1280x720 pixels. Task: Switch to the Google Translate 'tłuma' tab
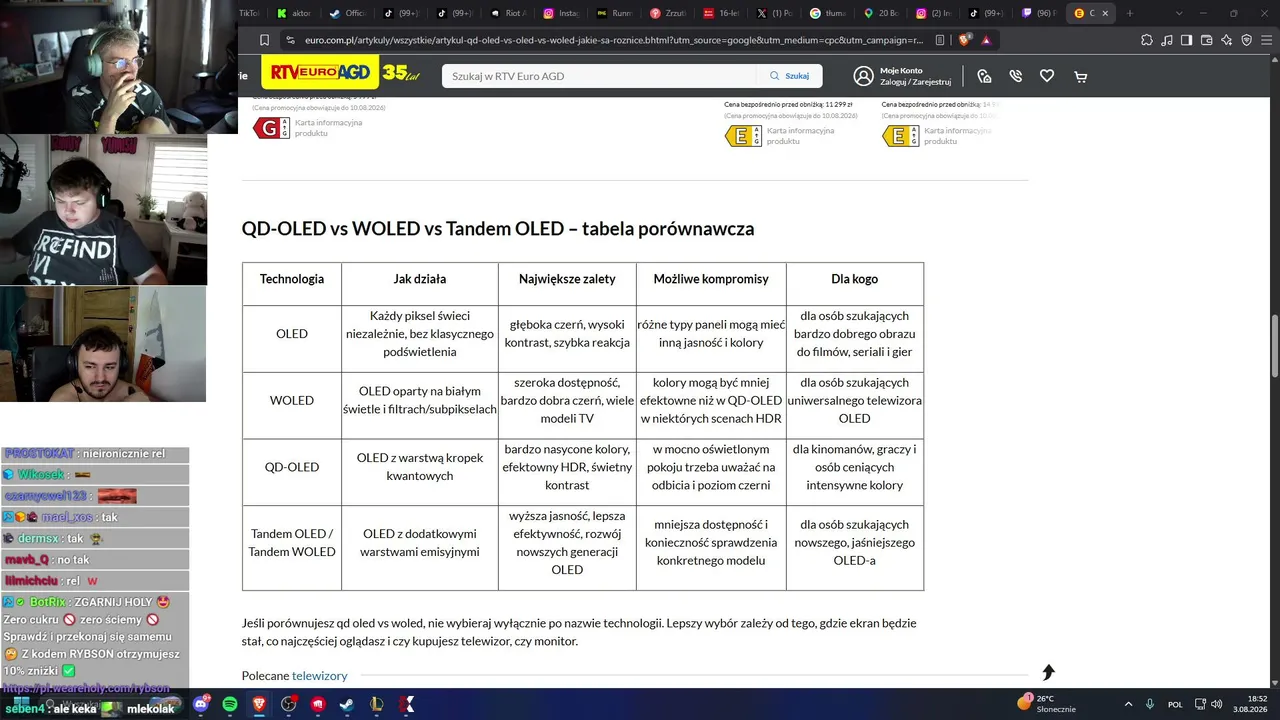828,13
